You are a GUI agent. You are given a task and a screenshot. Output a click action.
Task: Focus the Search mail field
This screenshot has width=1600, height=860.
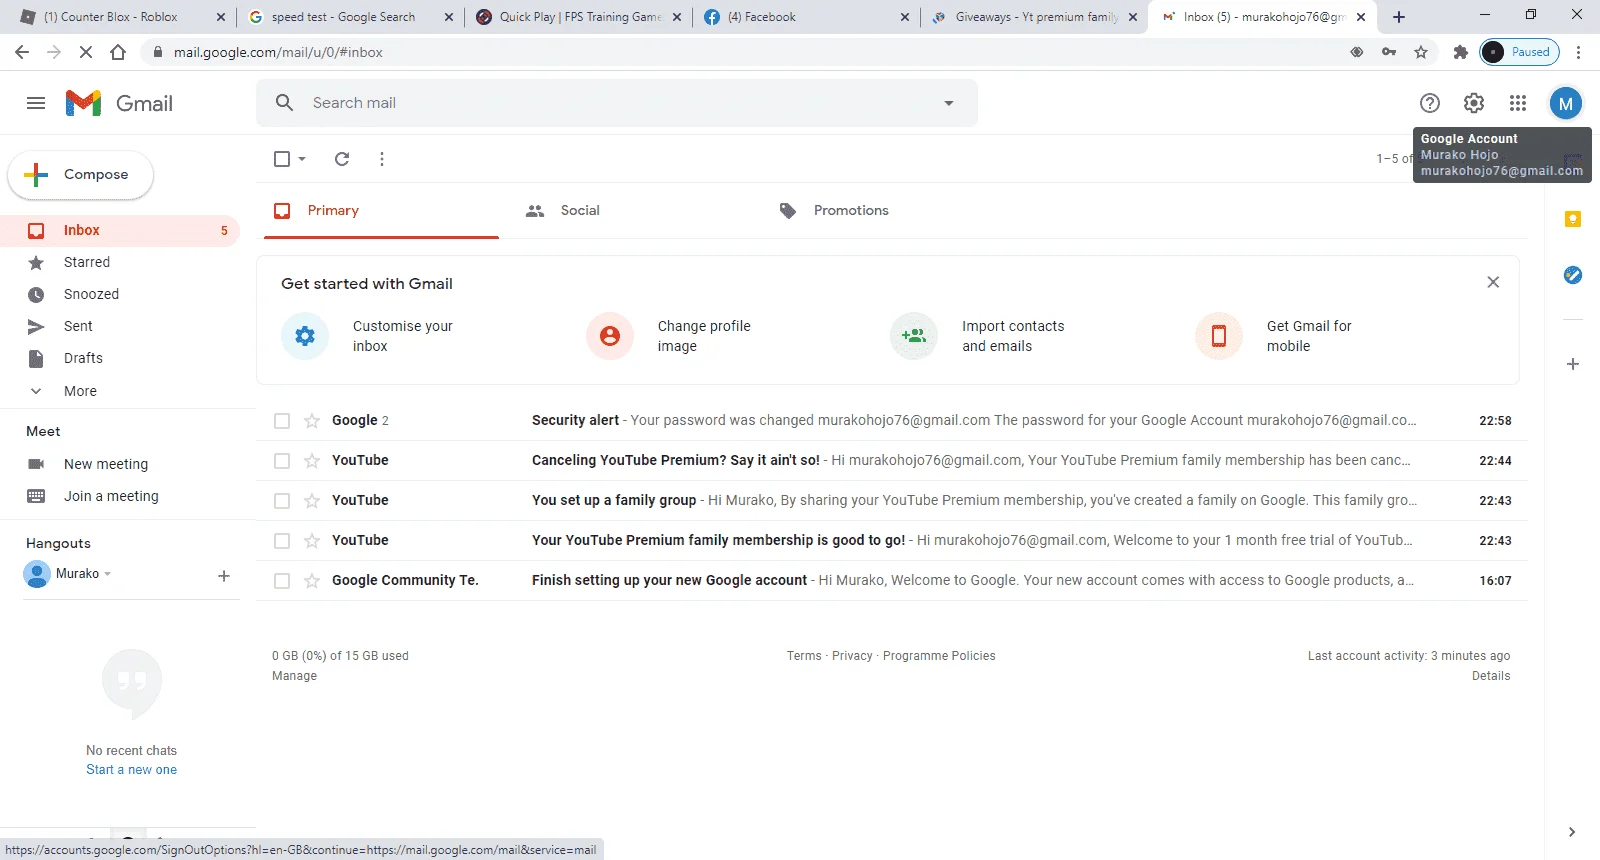[617, 103]
